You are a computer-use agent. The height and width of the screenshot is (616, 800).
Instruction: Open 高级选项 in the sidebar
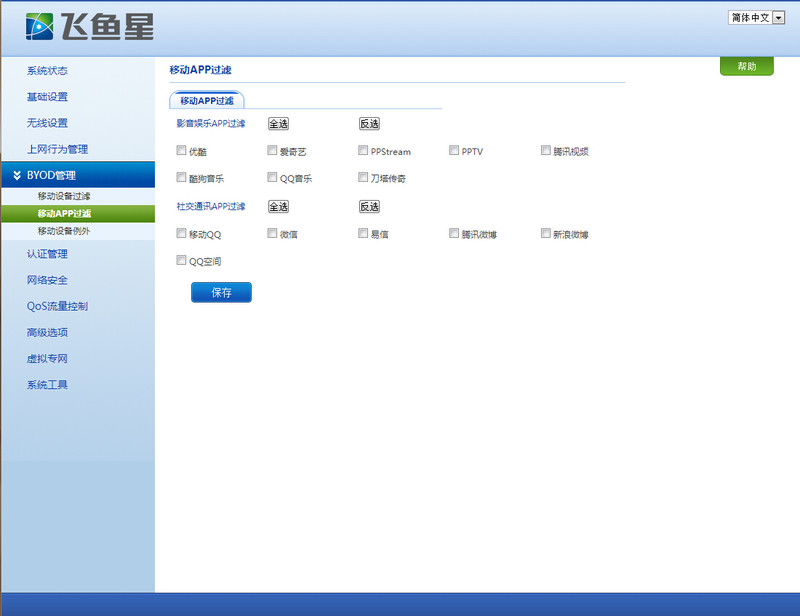tap(47, 332)
